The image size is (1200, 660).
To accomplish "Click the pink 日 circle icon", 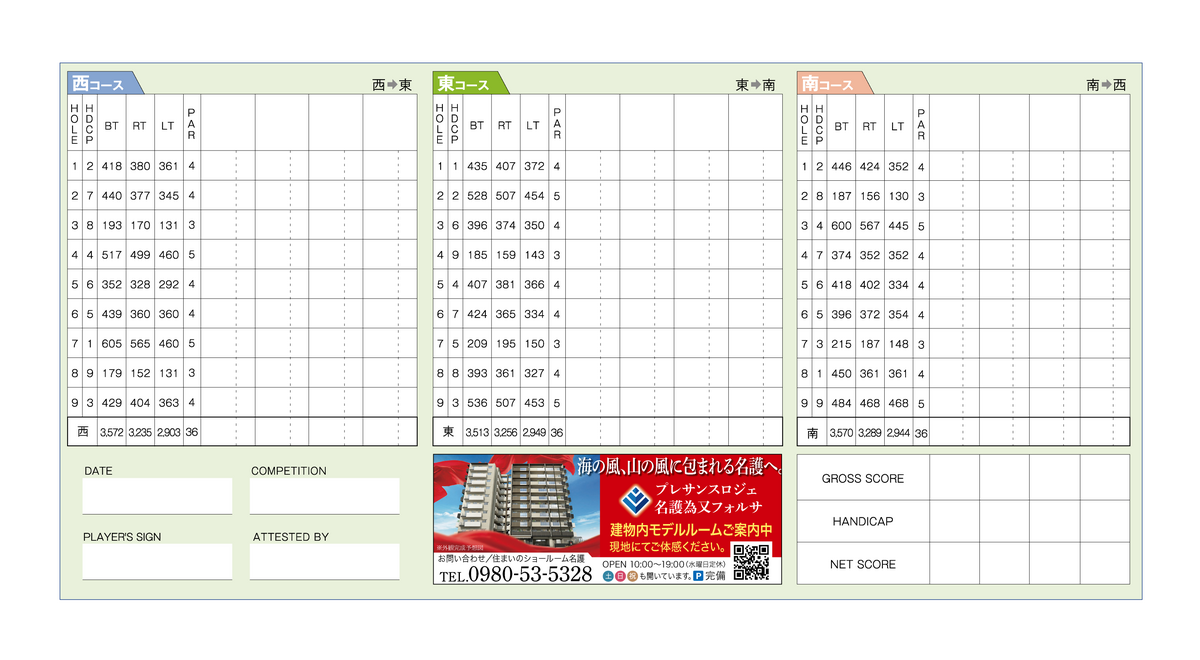I will (x=619, y=576).
